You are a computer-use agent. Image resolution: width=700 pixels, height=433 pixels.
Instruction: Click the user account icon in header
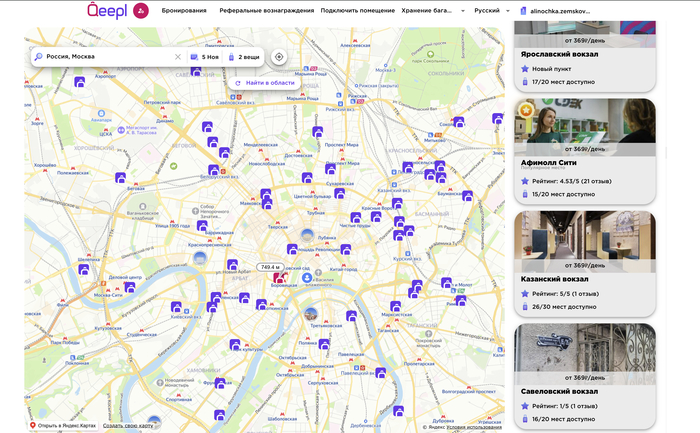[x=524, y=11]
